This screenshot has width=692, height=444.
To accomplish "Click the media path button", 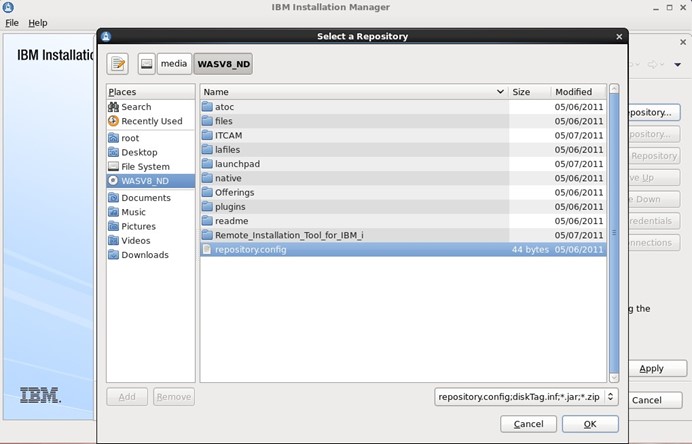I will 174,64.
